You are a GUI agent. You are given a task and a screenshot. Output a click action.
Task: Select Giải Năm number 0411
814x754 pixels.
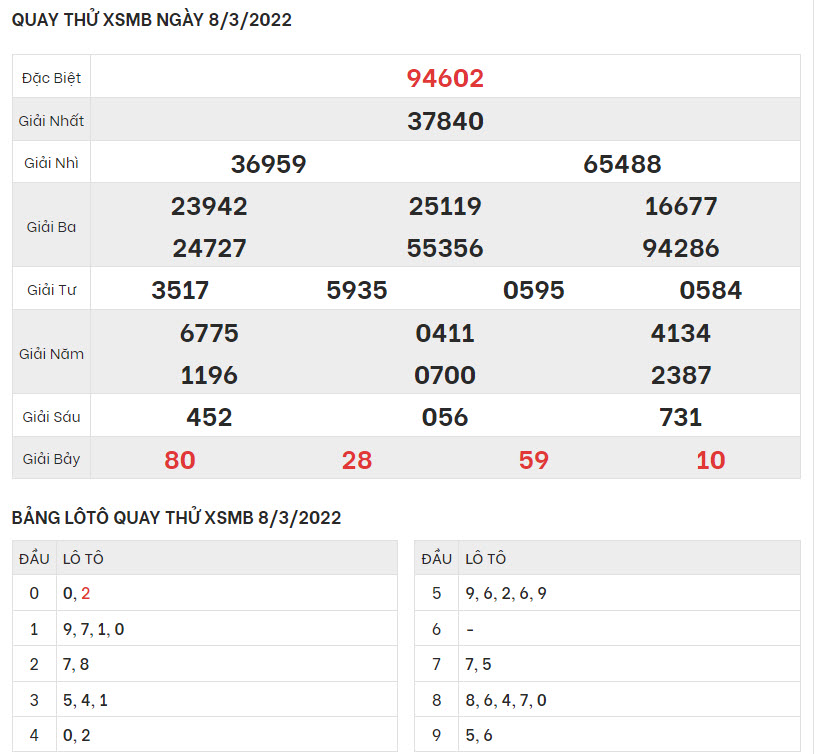click(x=445, y=333)
